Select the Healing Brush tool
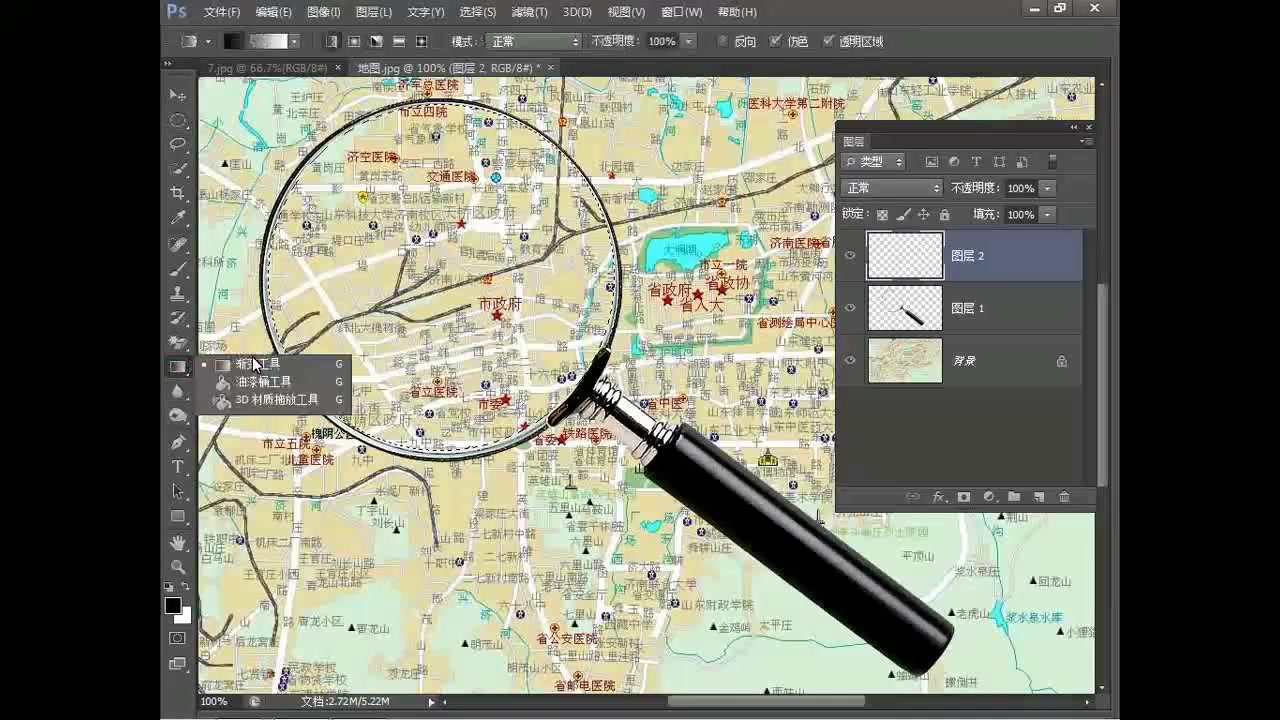 [x=178, y=245]
